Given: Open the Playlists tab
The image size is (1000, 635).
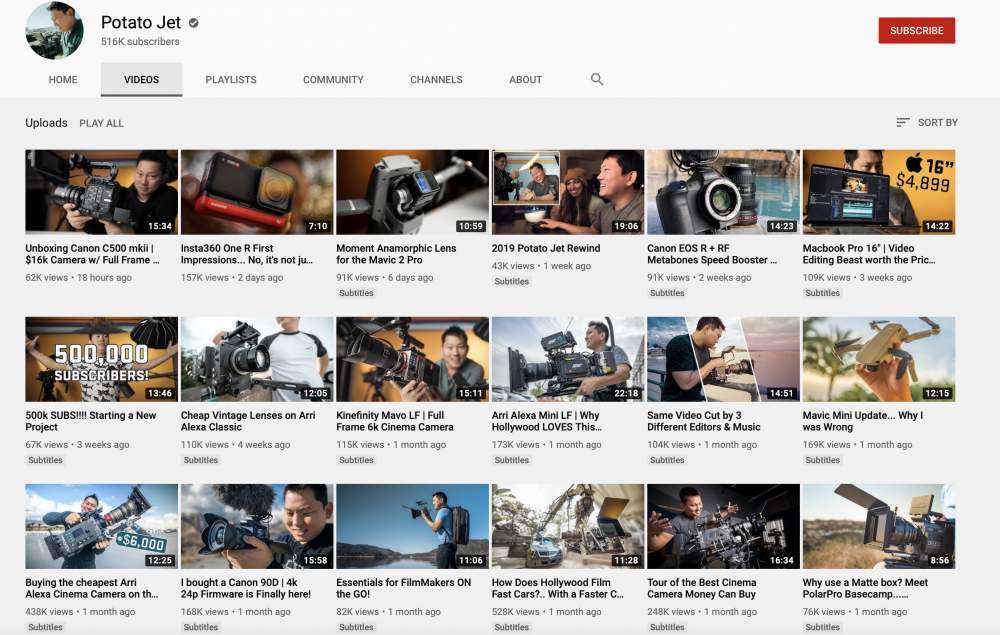Looking at the screenshot, I should click(231, 80).
